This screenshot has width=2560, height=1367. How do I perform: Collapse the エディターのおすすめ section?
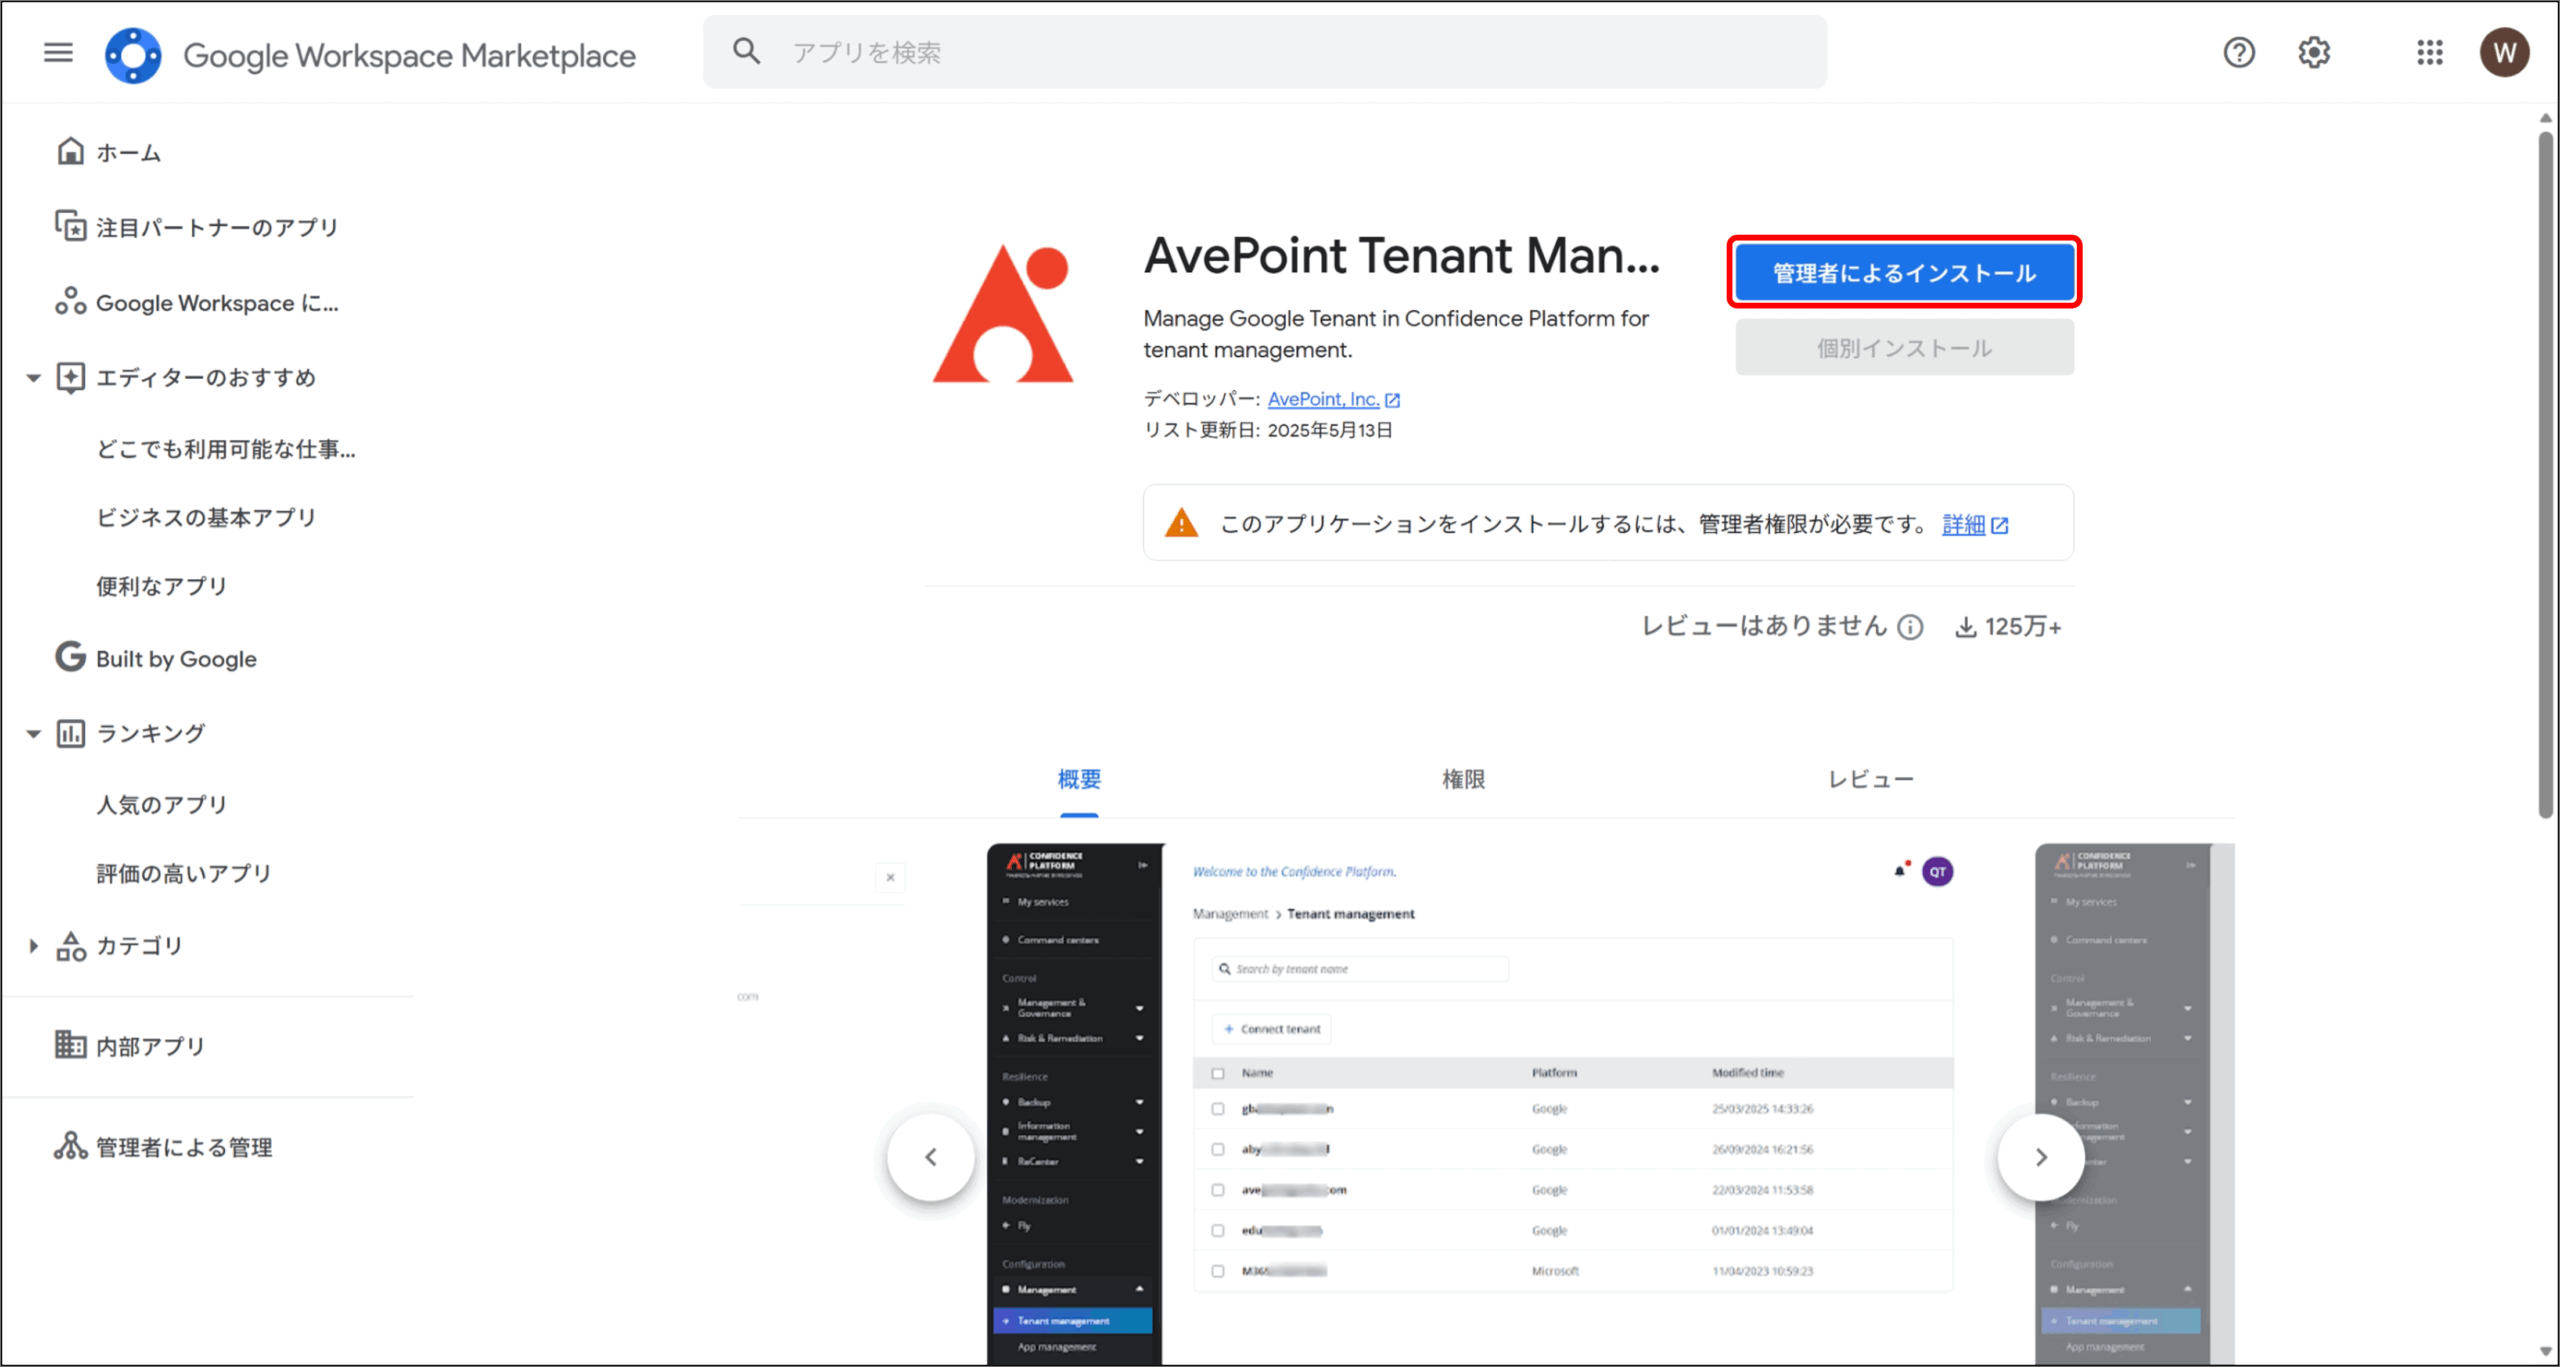pyautogui.click(x=33, y=378)
